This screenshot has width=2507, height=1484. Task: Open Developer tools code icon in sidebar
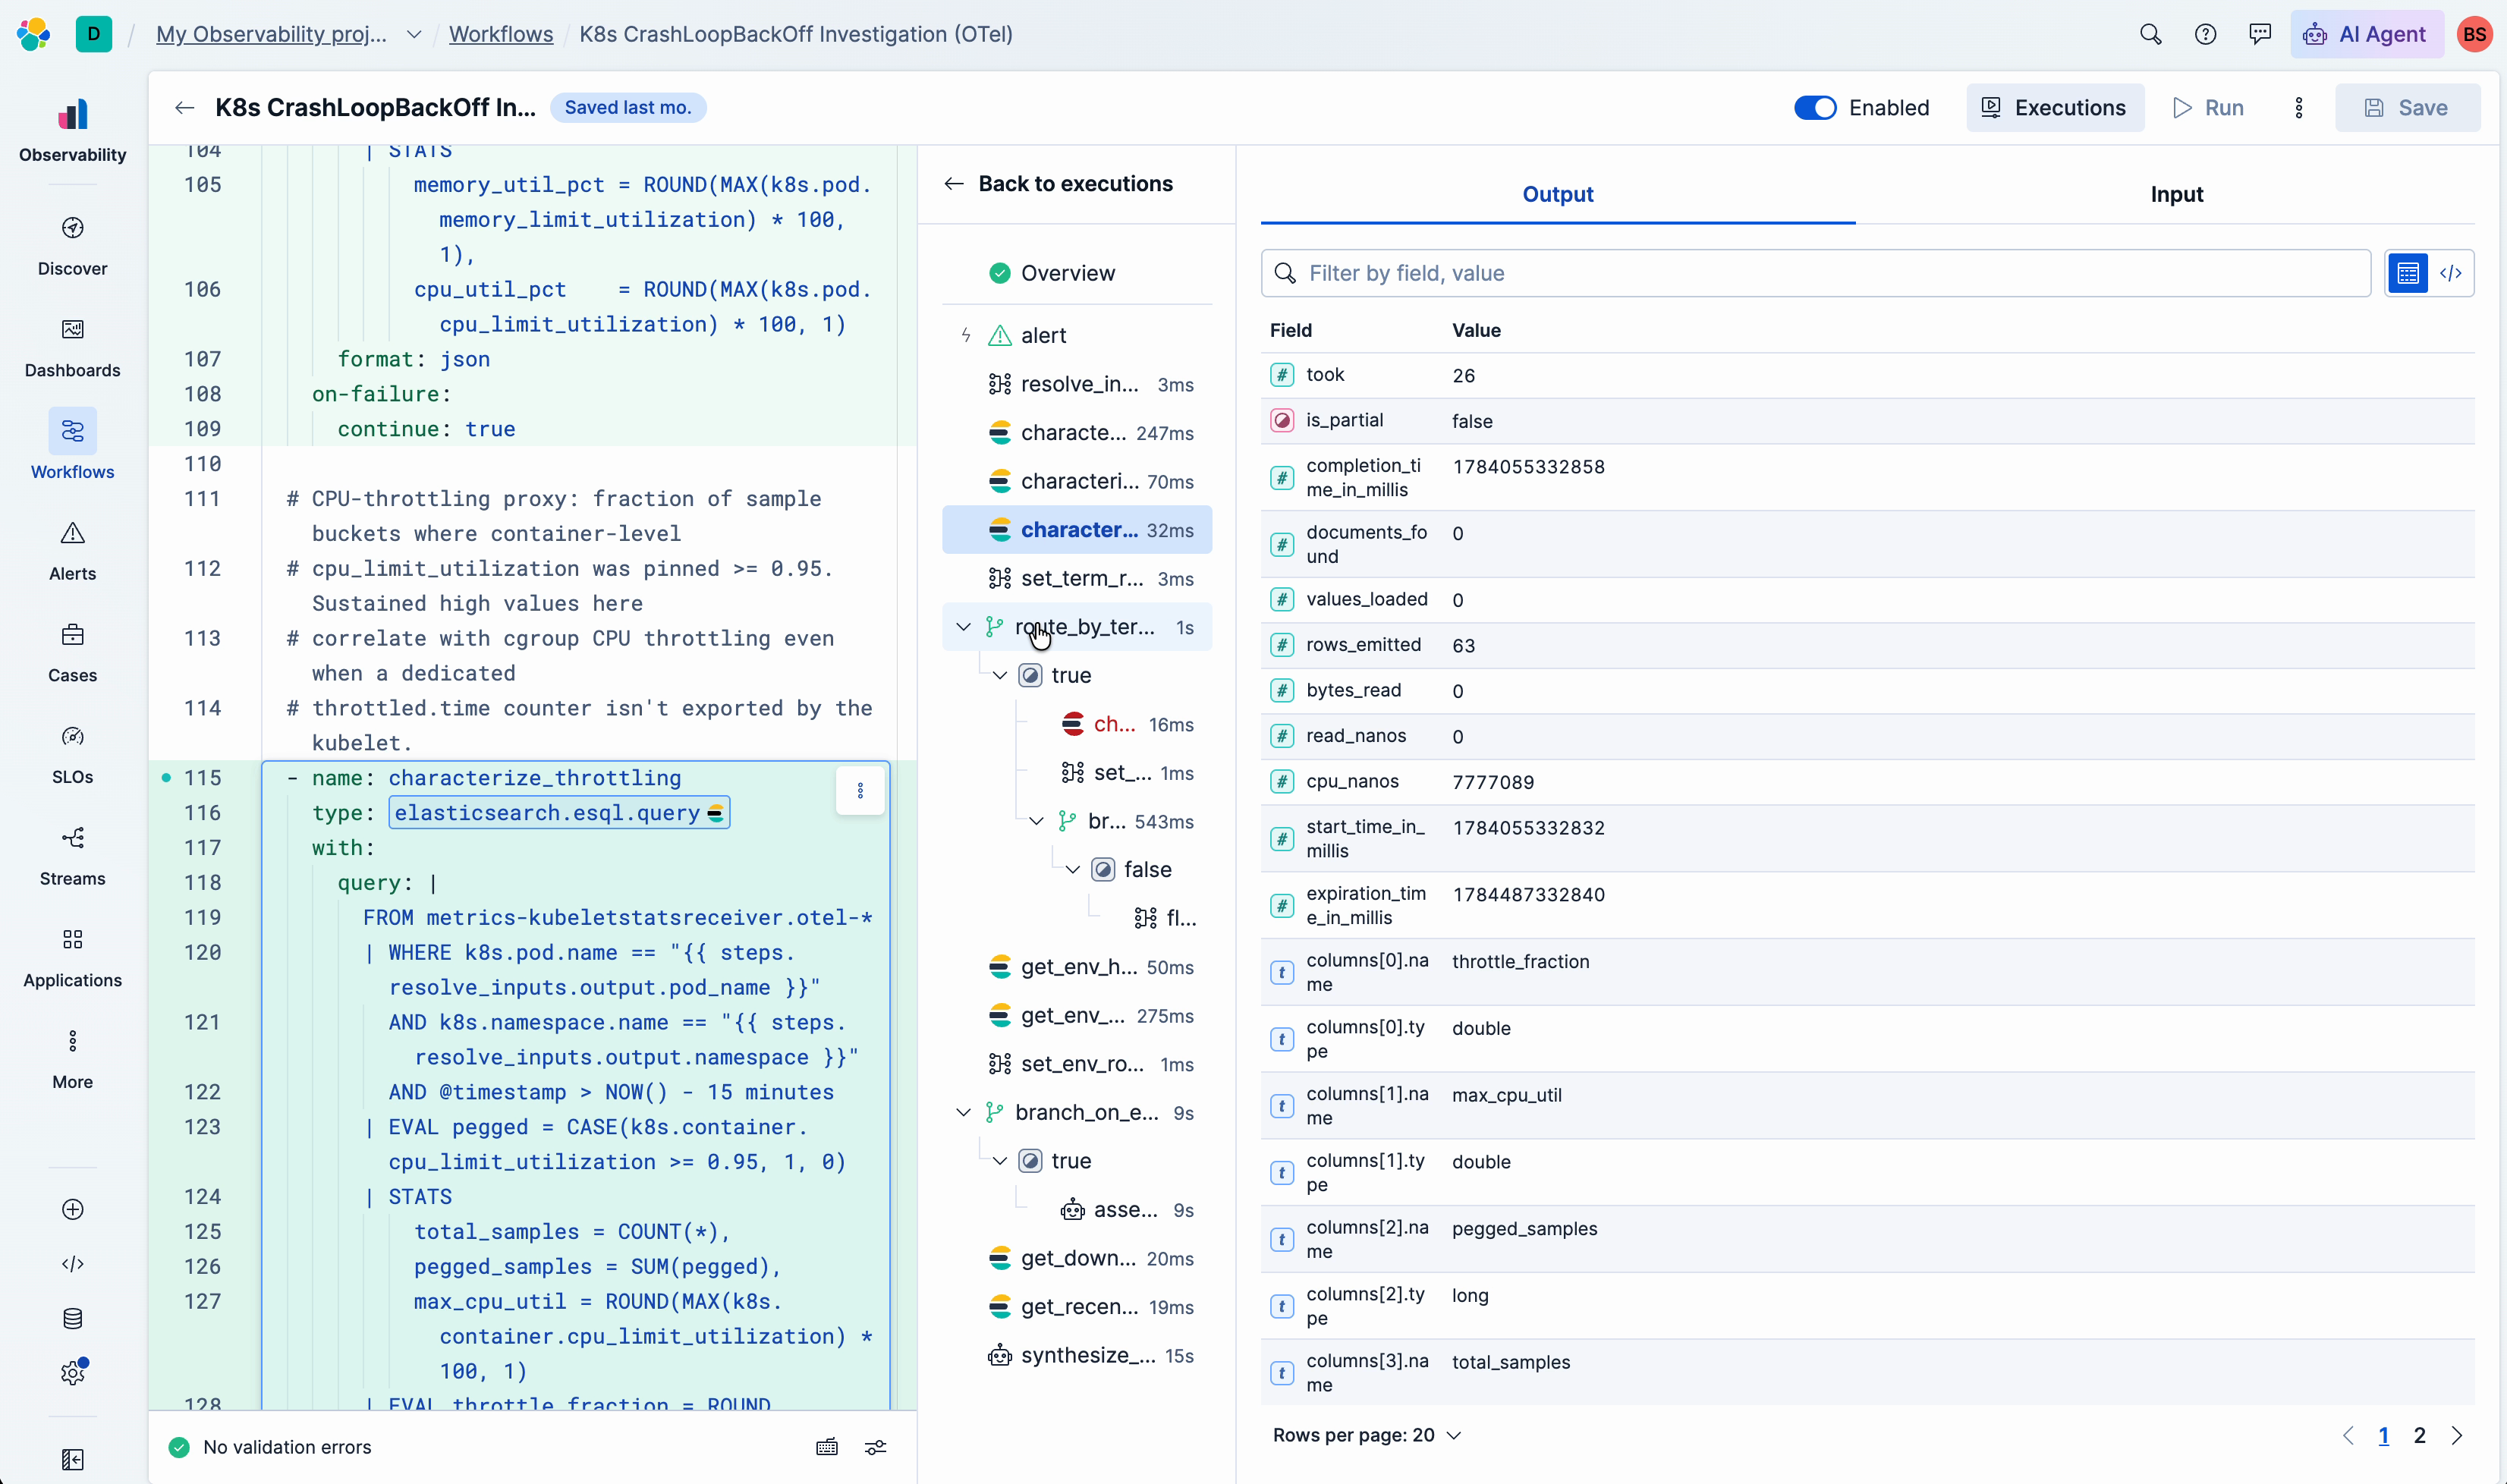pos(72,1263)
